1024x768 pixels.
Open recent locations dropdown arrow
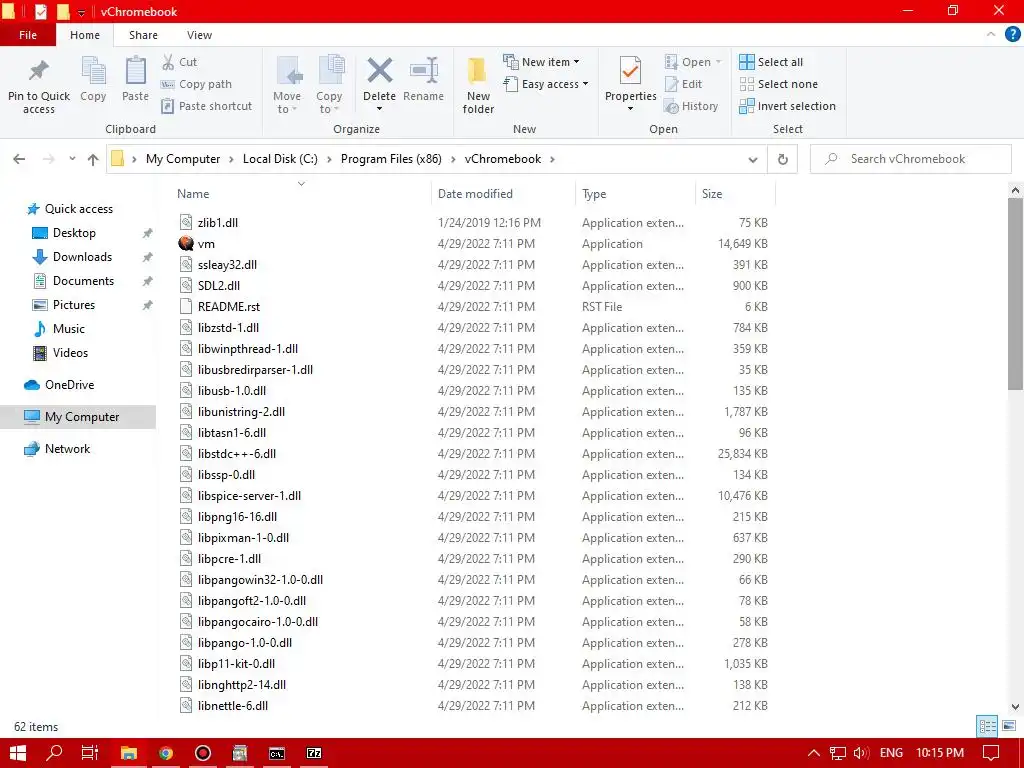coord(72,159)
